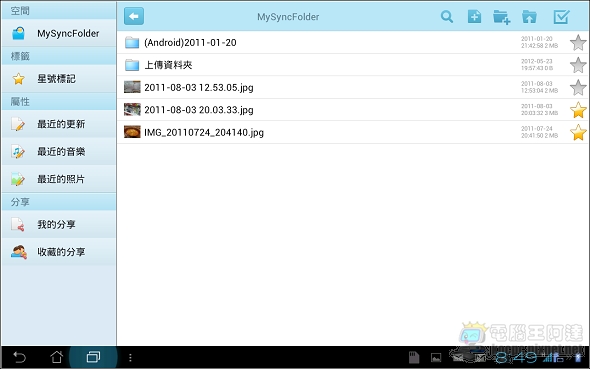590x369 pixels.
Task: Open the search magnifier icon
Action: [x=447, y=17]
